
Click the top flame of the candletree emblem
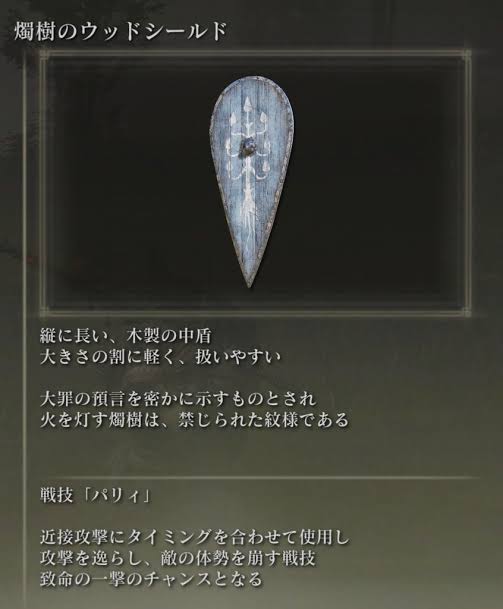tap(247, 104)
